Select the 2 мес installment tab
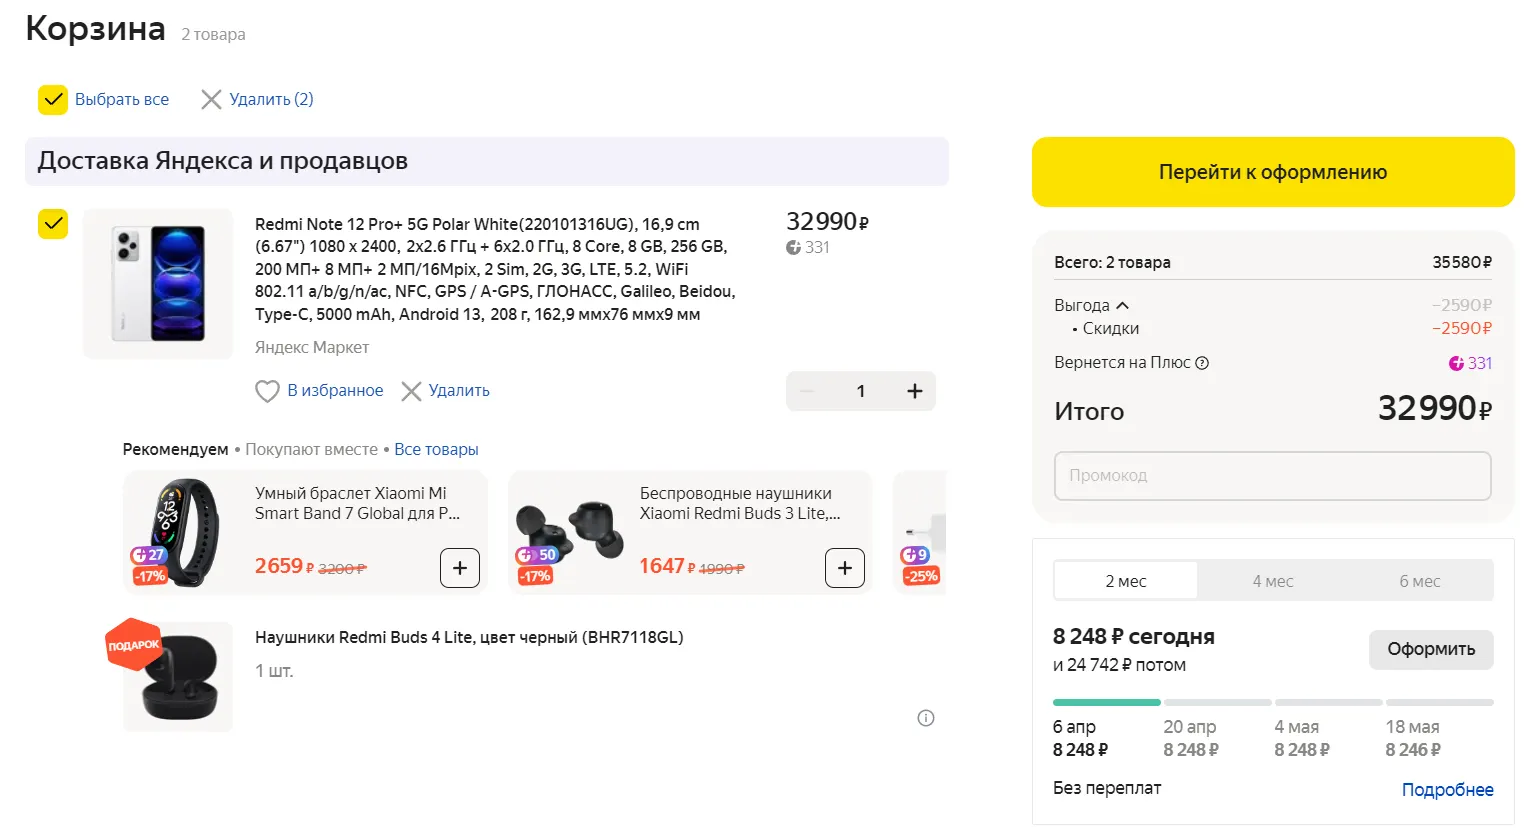1526x833 pixels. pyautogui.click(x=1126, y=581)
